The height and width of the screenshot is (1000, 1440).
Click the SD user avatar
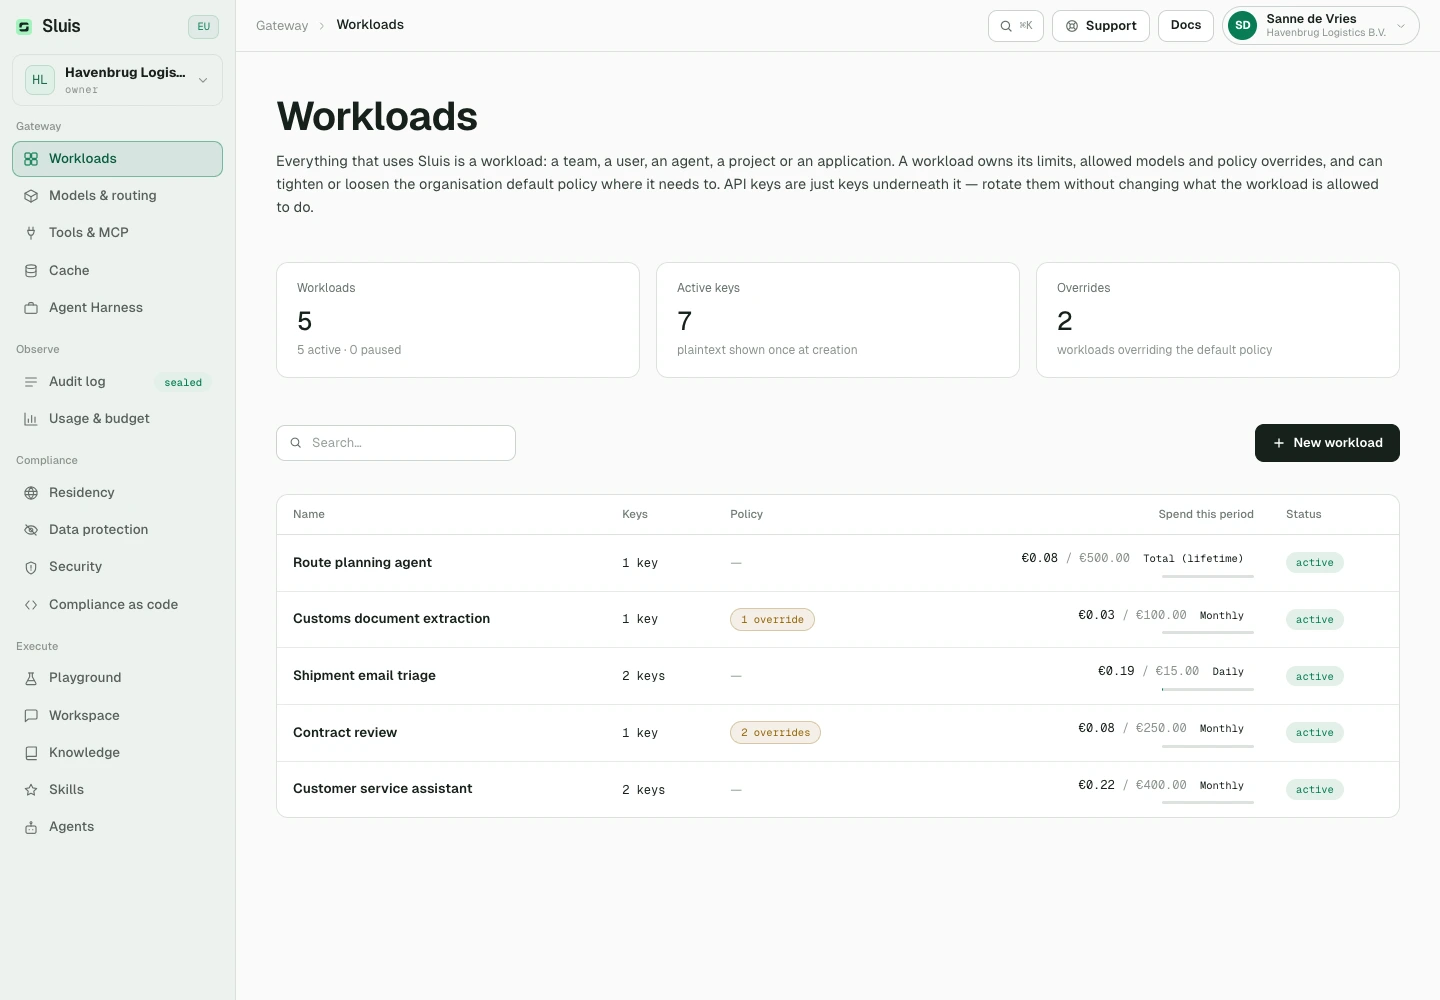click(1243, 26)
